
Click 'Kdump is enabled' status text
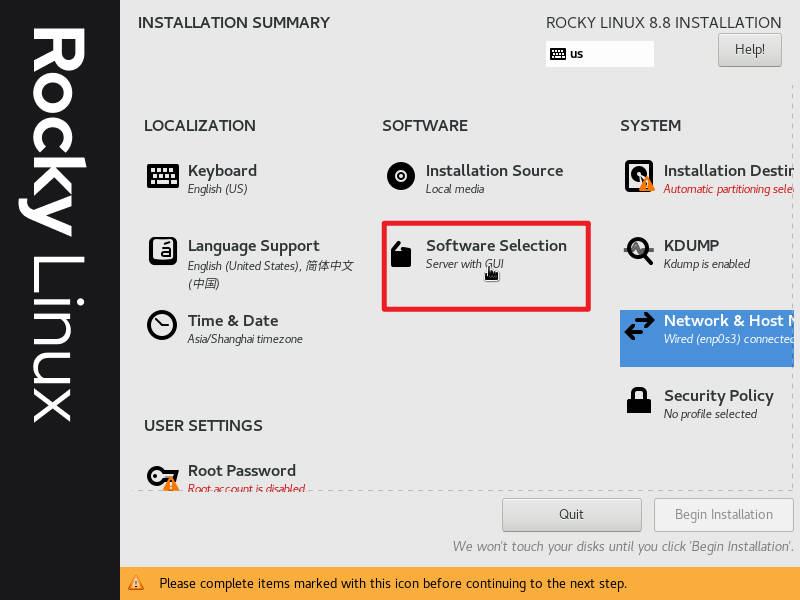point(707,264)
